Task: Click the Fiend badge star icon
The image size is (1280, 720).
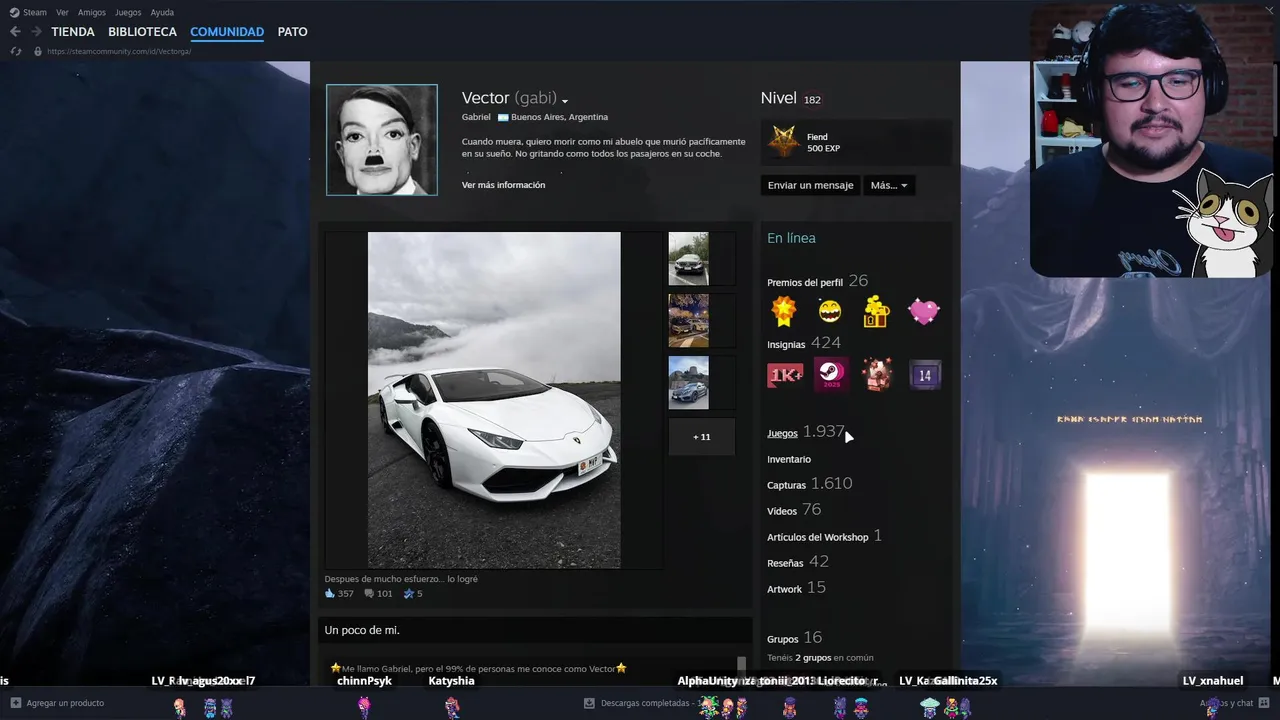Action: [x=784, y=143]
